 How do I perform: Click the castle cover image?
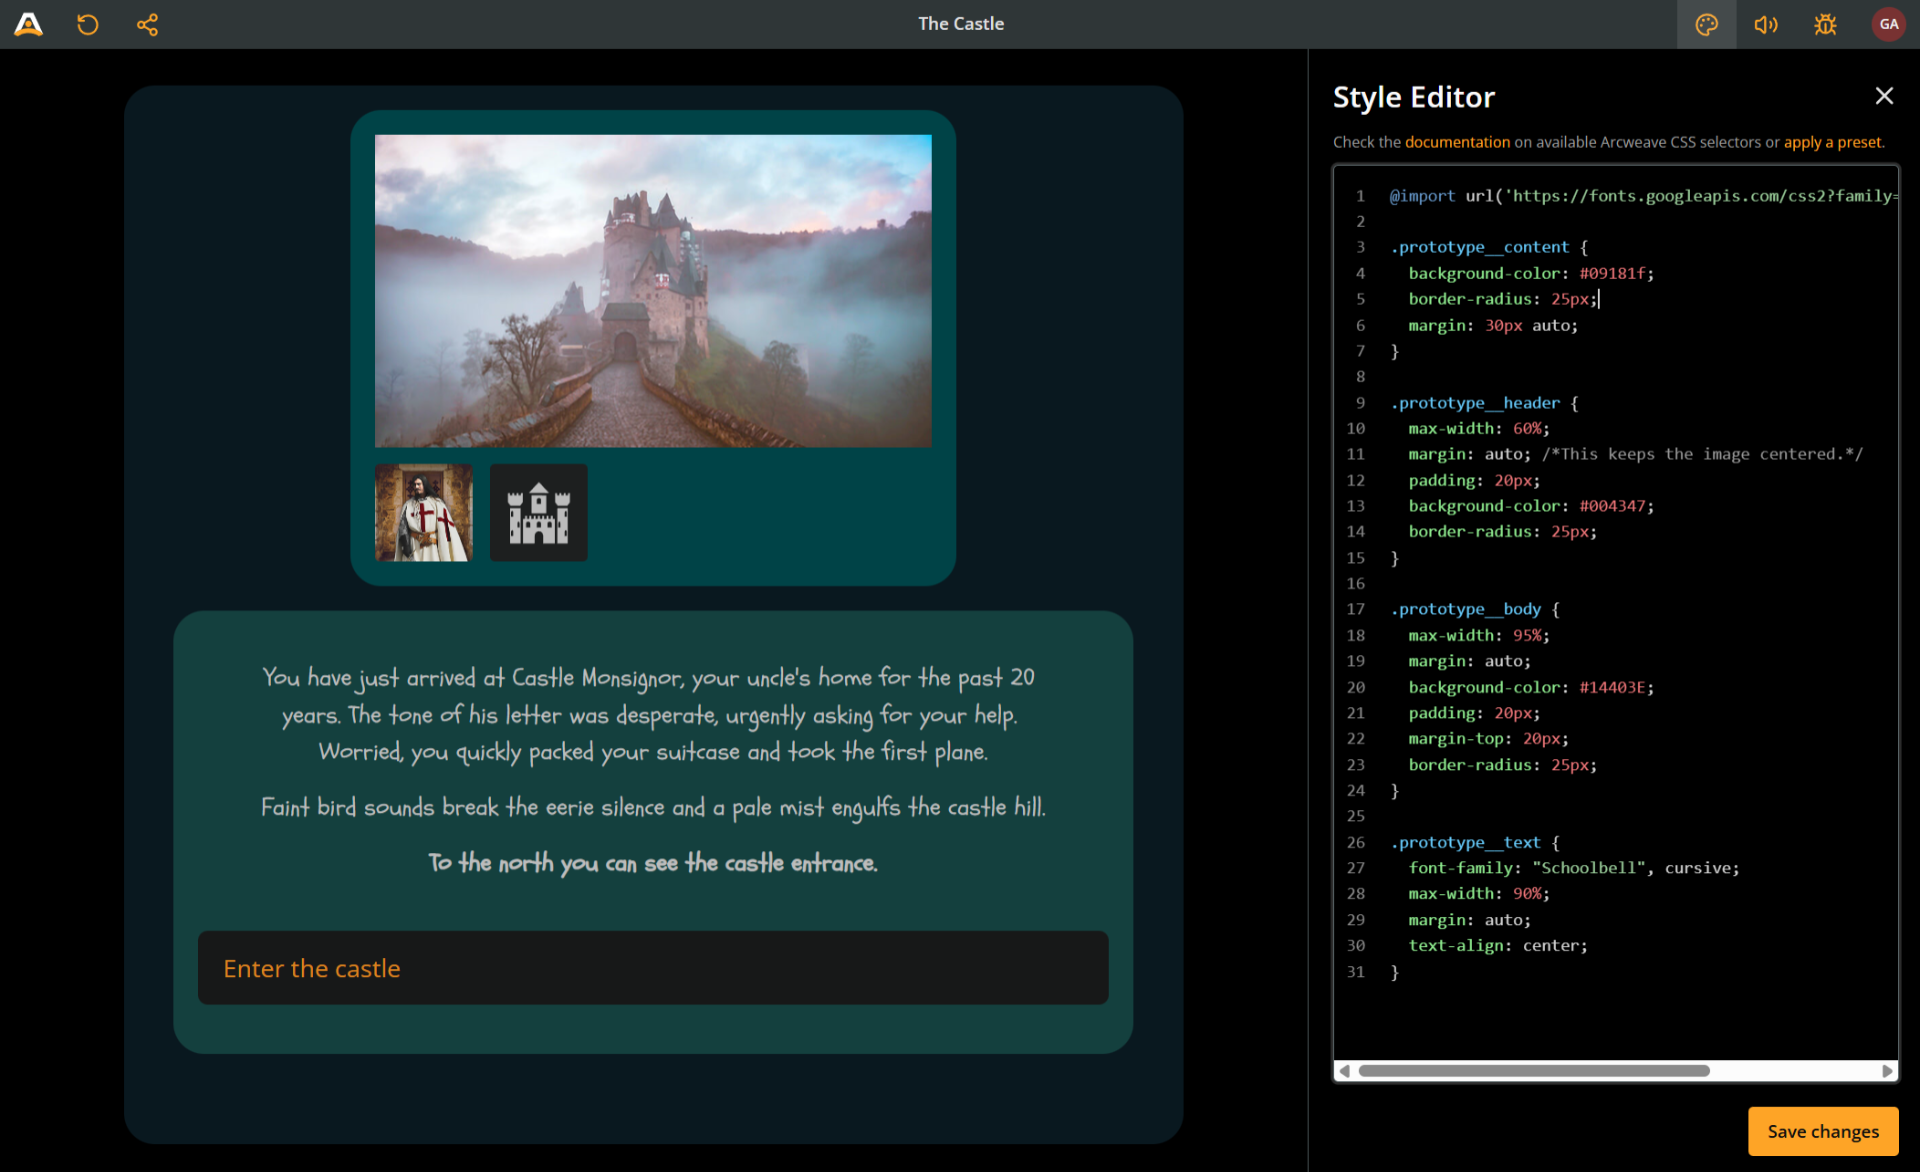[x=652, y=290]
